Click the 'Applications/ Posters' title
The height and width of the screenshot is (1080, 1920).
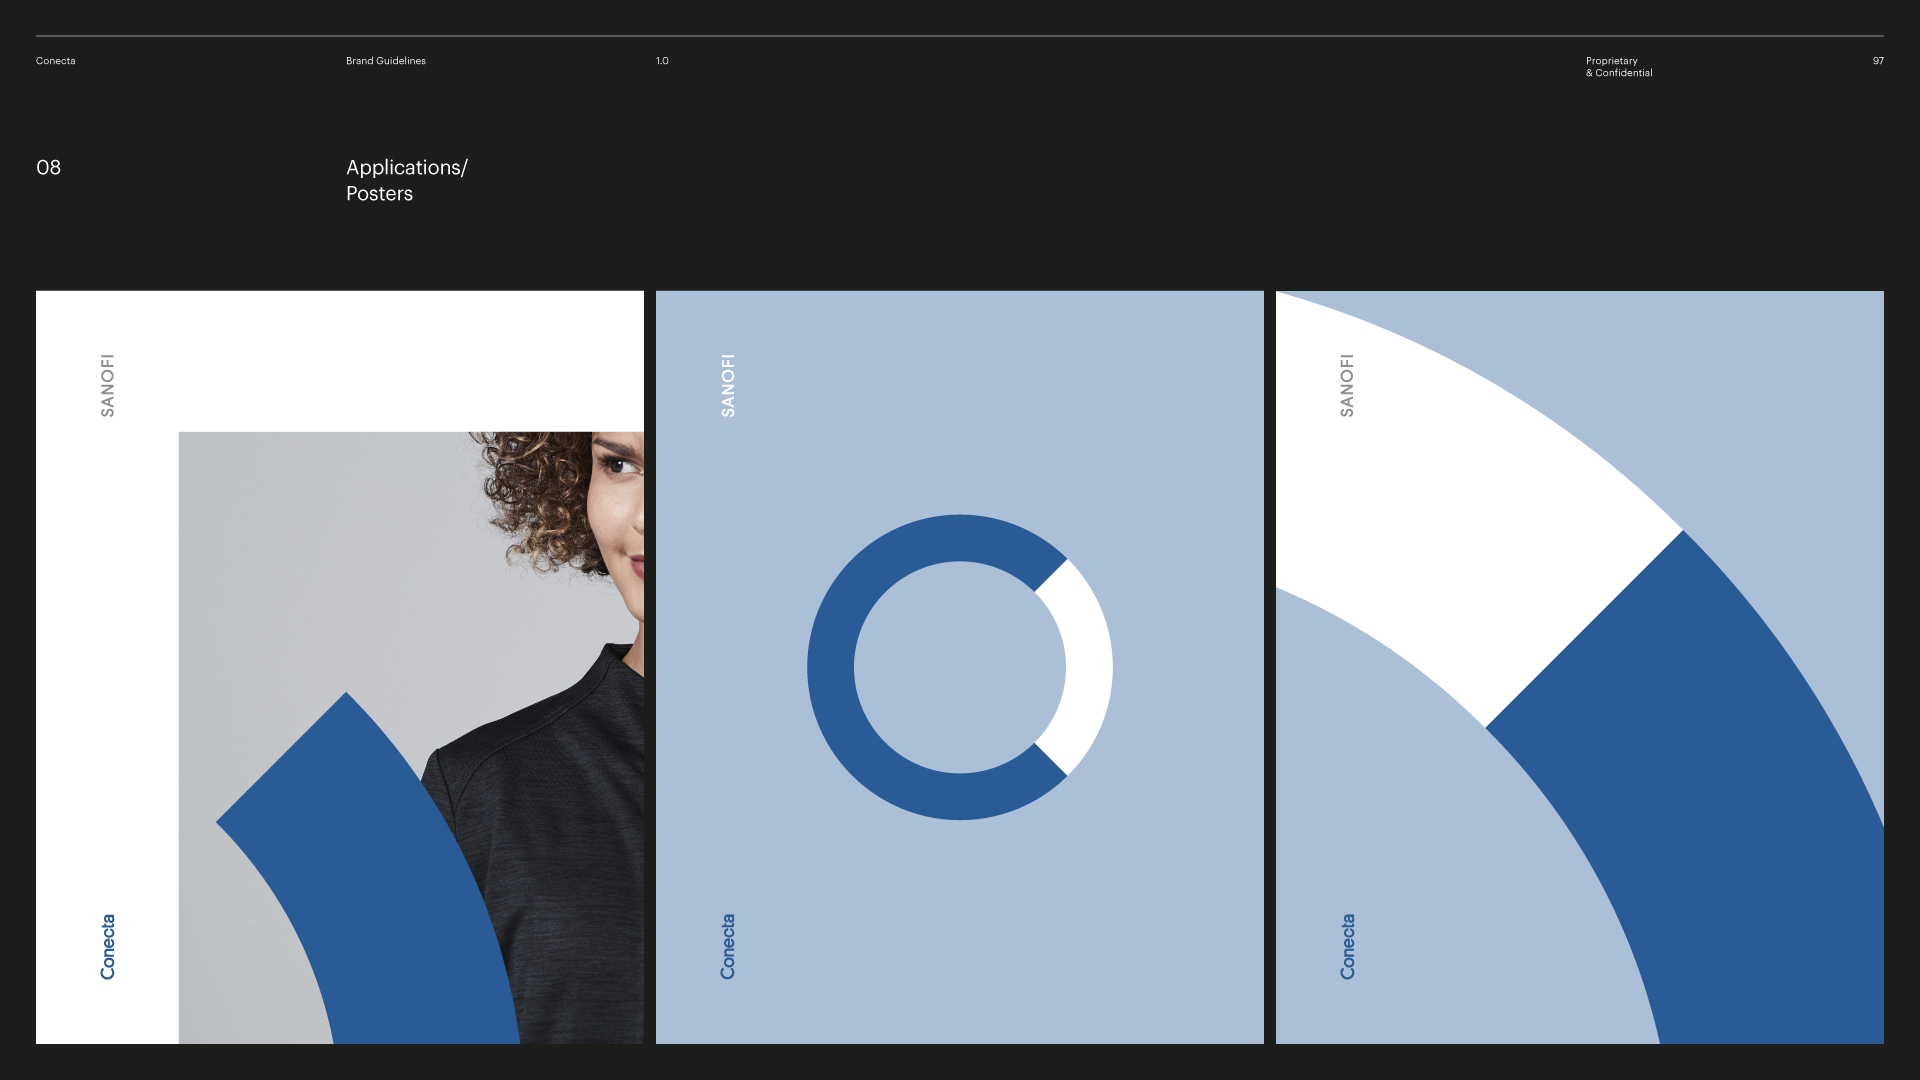coord(407,180)
